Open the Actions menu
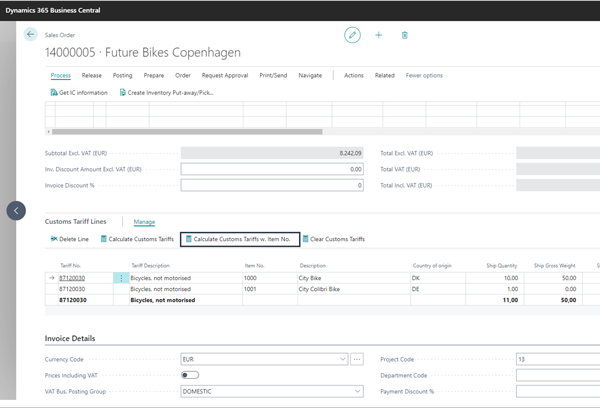Viewport: 600px width, 408px height. click(x=354, y=75)
